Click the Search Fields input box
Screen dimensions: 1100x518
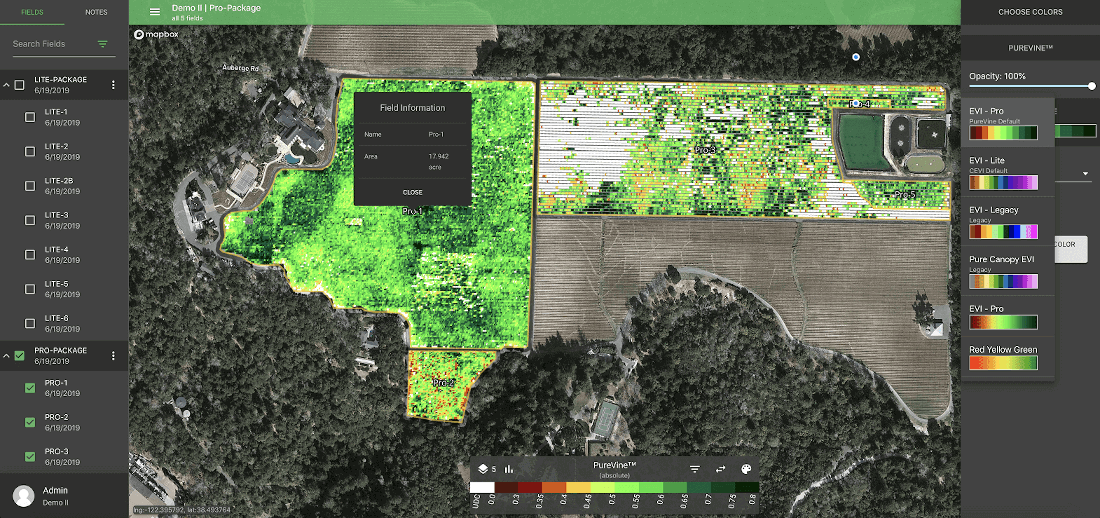coord(50,44)
